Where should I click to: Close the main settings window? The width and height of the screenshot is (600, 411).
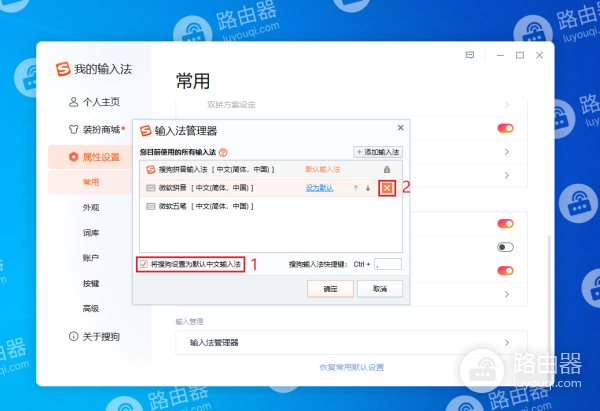540,55
